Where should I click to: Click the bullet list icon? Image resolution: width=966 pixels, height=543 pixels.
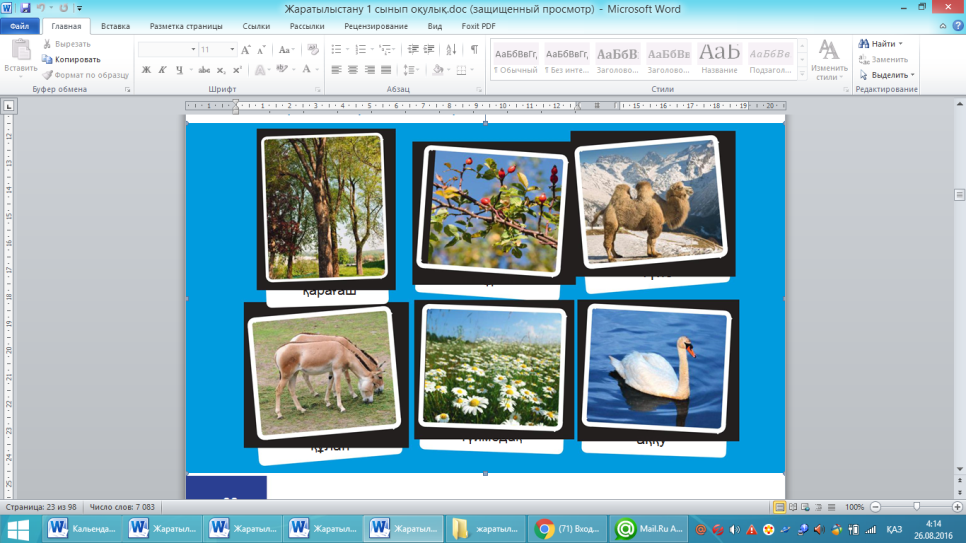tap(336, 49)
